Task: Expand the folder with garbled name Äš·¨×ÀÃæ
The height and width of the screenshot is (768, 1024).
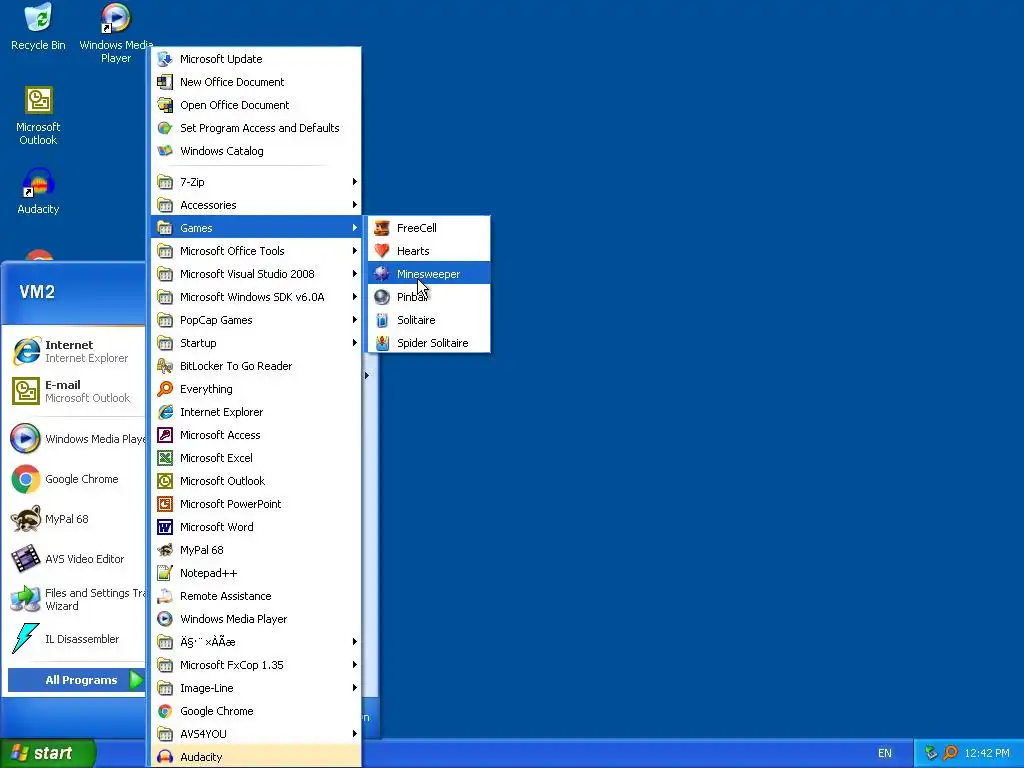Action: point(256,642)
